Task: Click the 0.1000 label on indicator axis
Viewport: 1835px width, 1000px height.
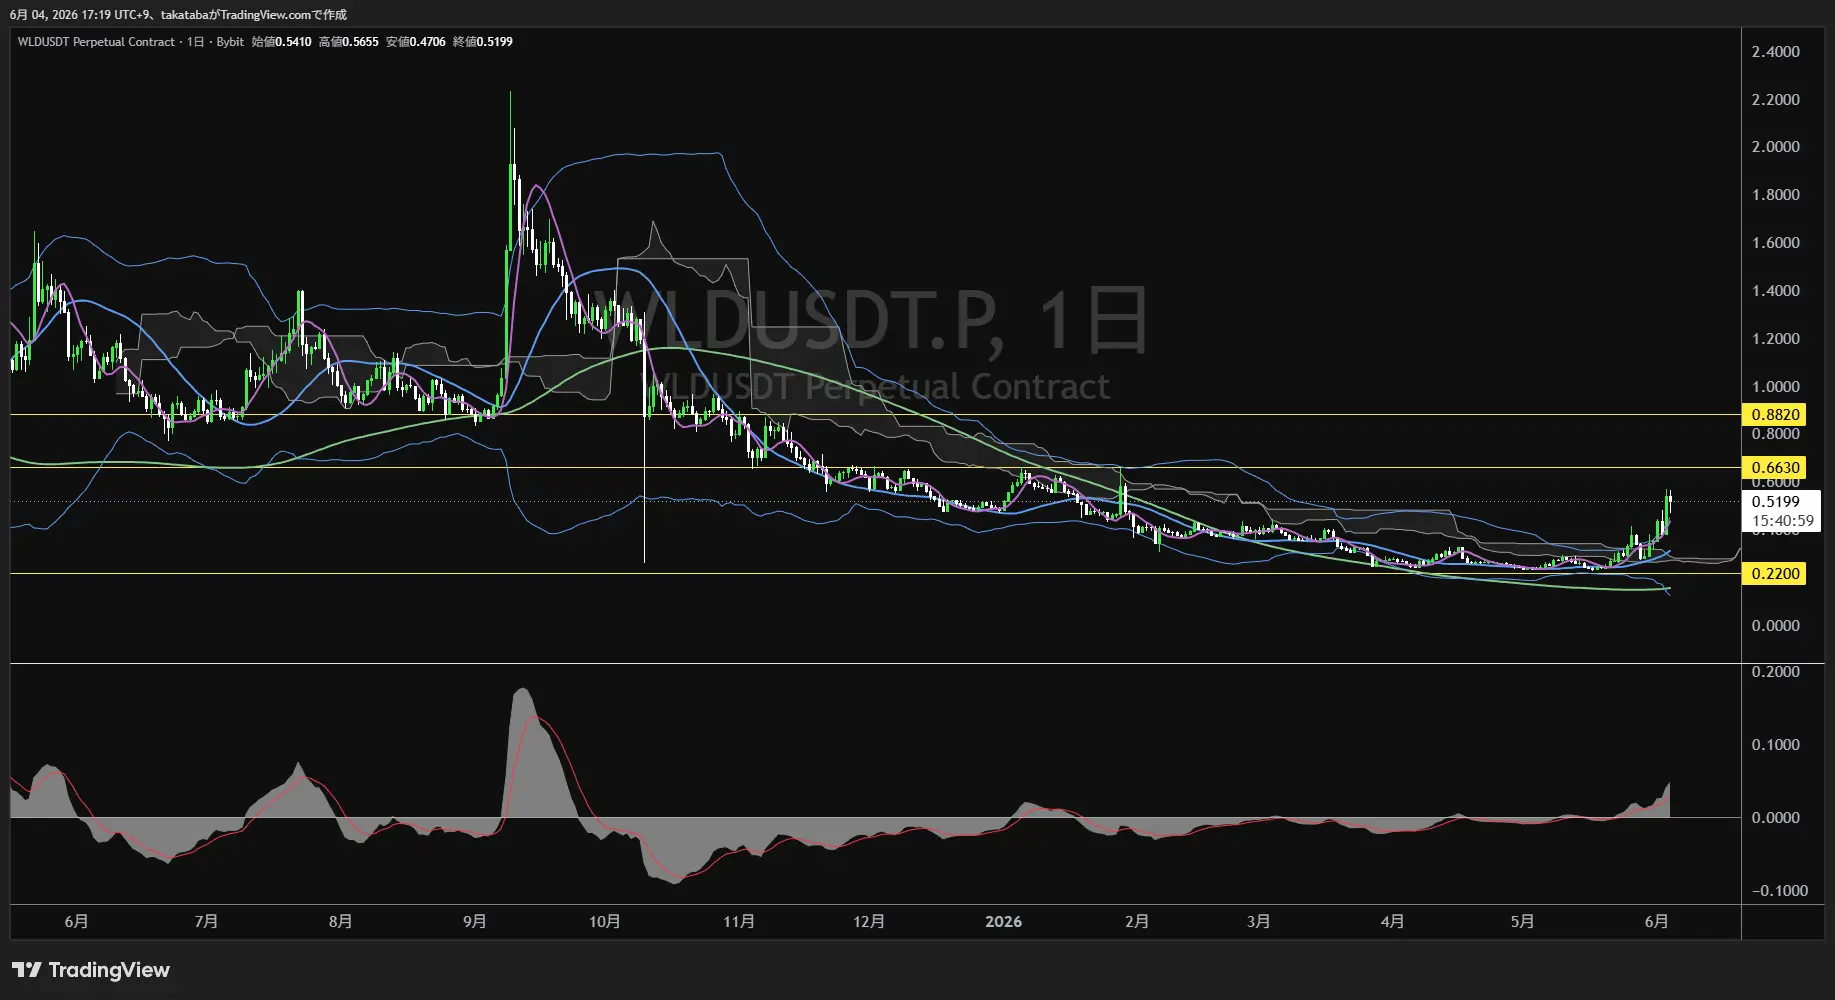Action: 1775,745
